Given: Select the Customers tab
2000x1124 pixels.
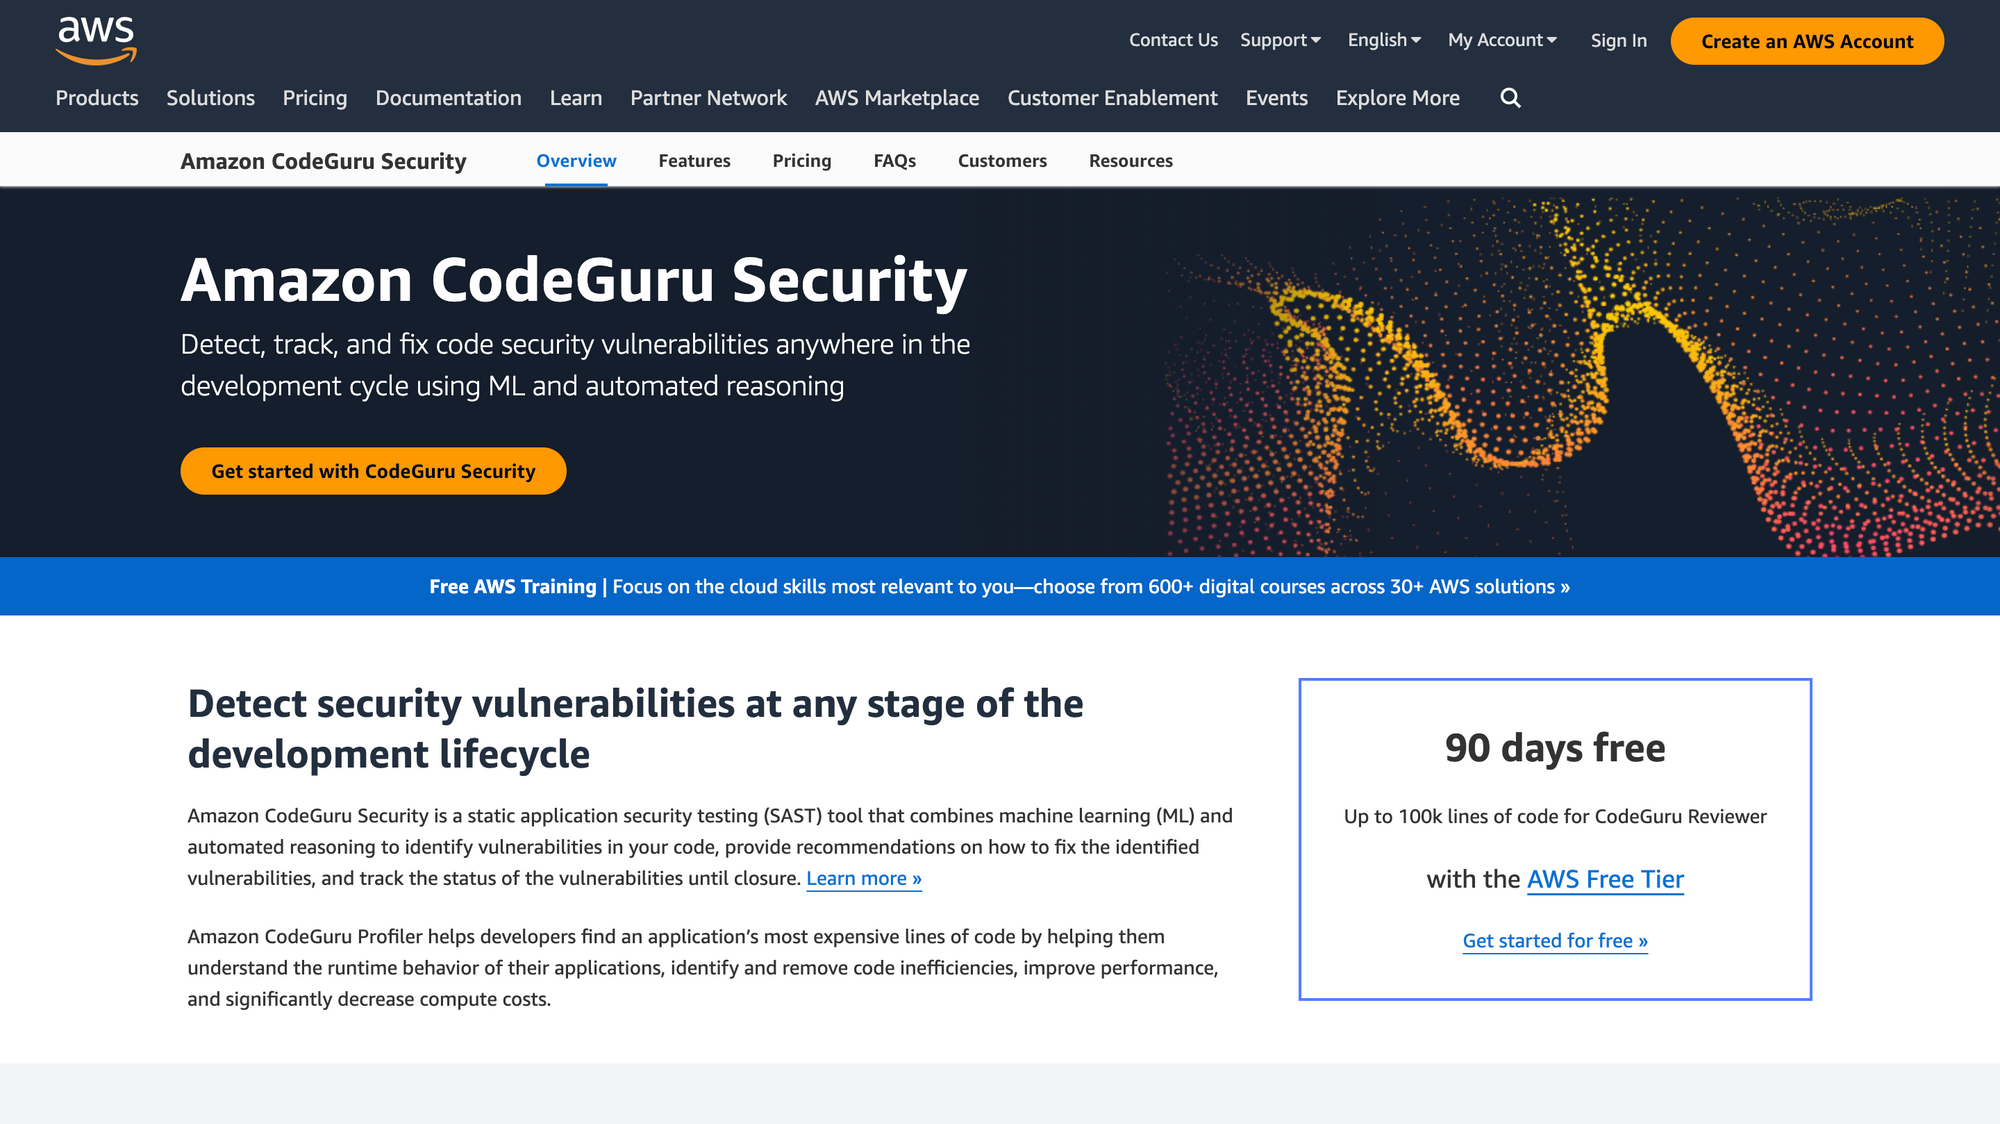Looking at the screenshot, I should [x=1003, y=161].
